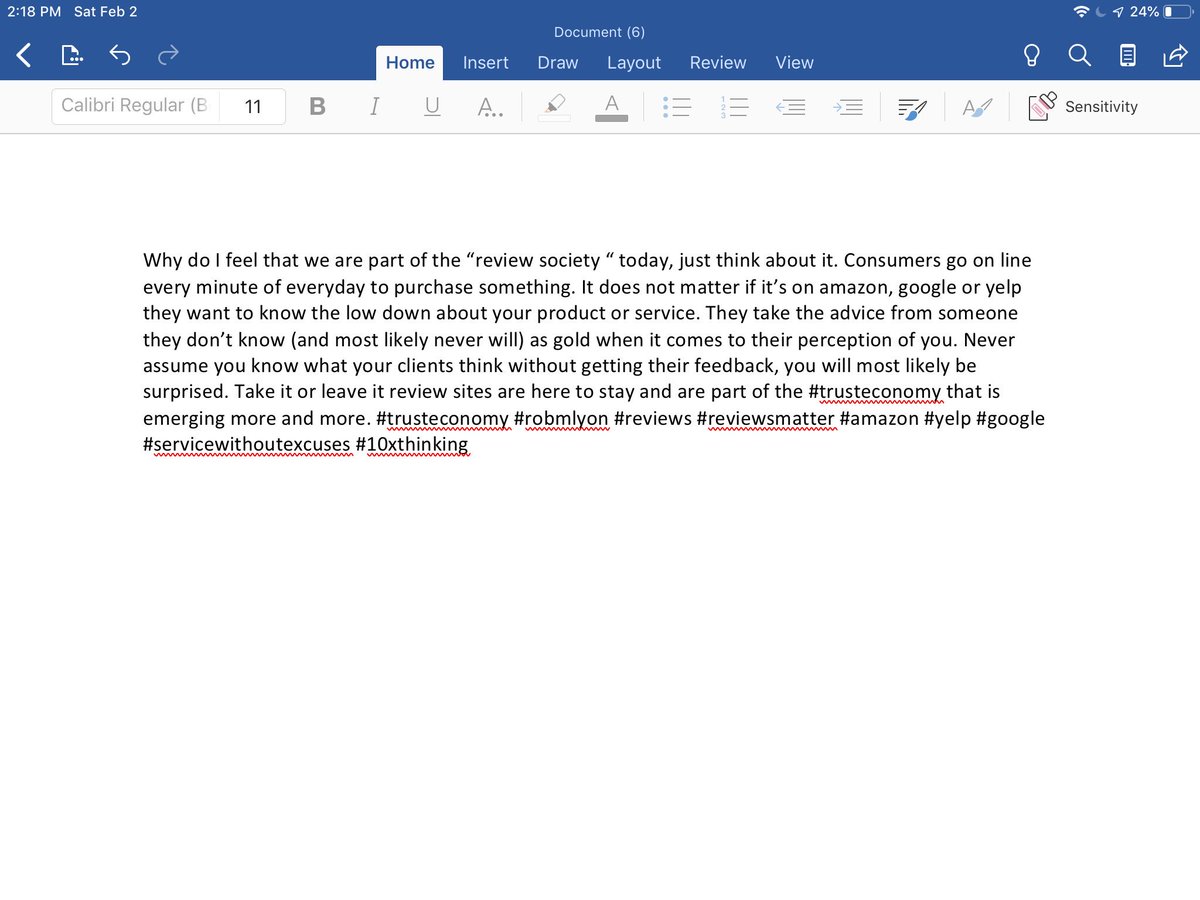The width and height of the screenshot is (1200, 900).
Task: Tap the misspelled word #robmlyon
Action: point(561,418)
